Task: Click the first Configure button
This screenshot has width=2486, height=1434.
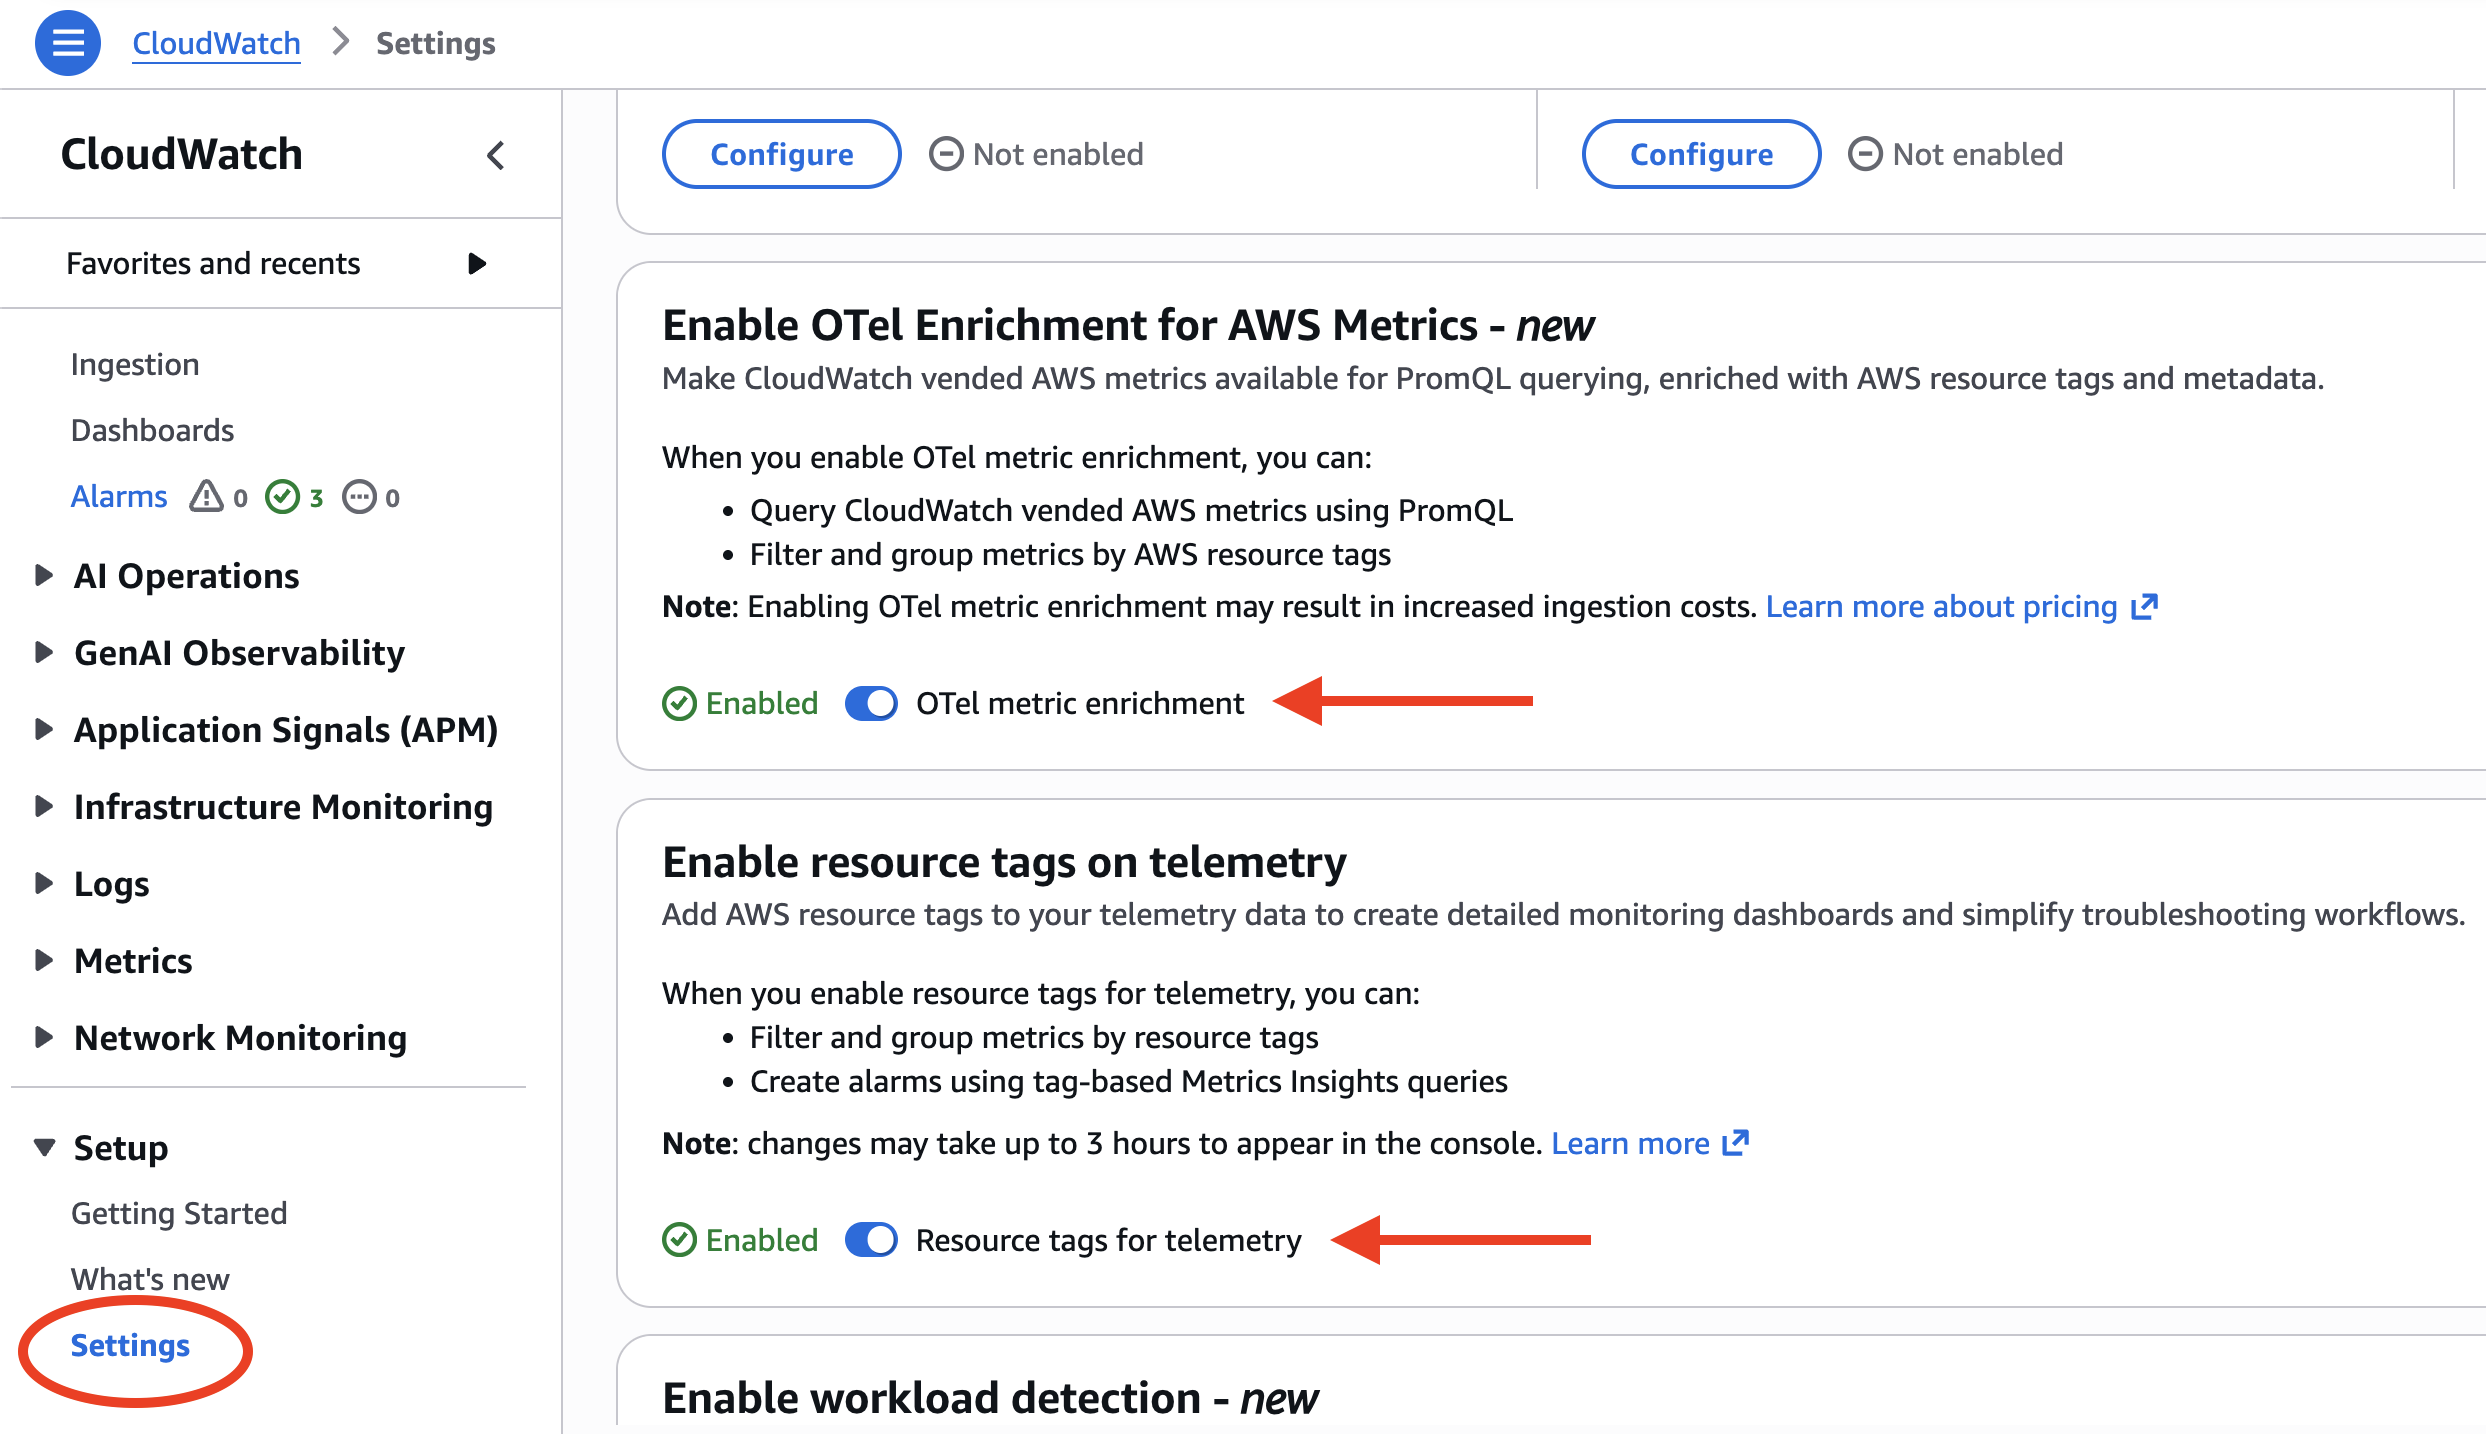Action: (781, 154)
